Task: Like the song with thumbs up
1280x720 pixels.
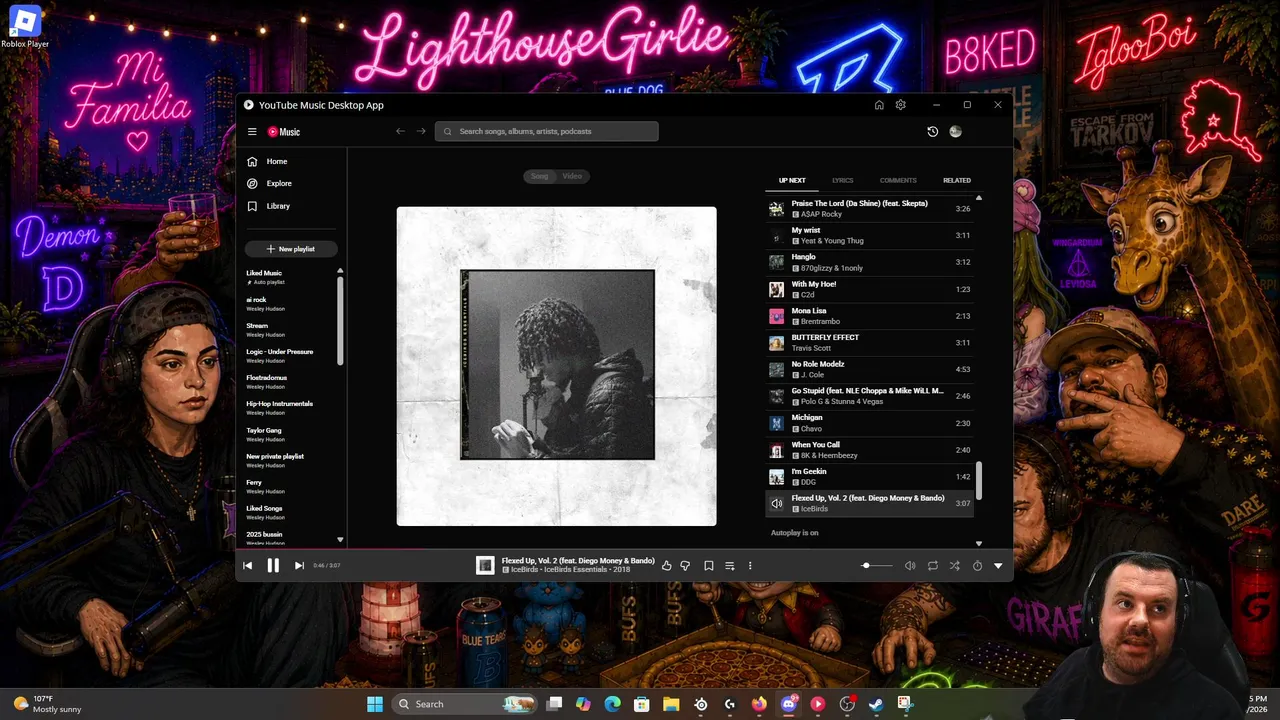Action: tap(667, 566)
